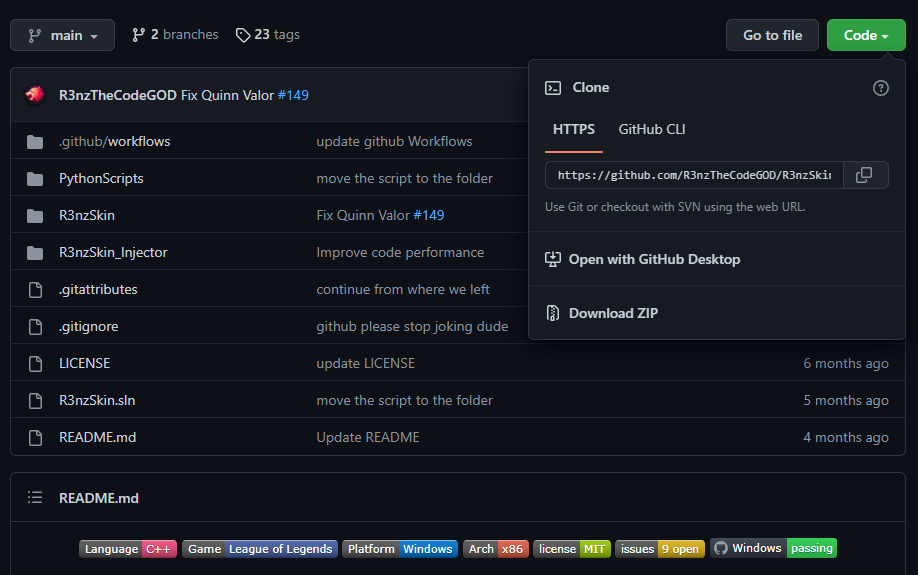Open 'continue from where we left' commit
This screenshot has width=918, height=575.
[x=403, y=289]
